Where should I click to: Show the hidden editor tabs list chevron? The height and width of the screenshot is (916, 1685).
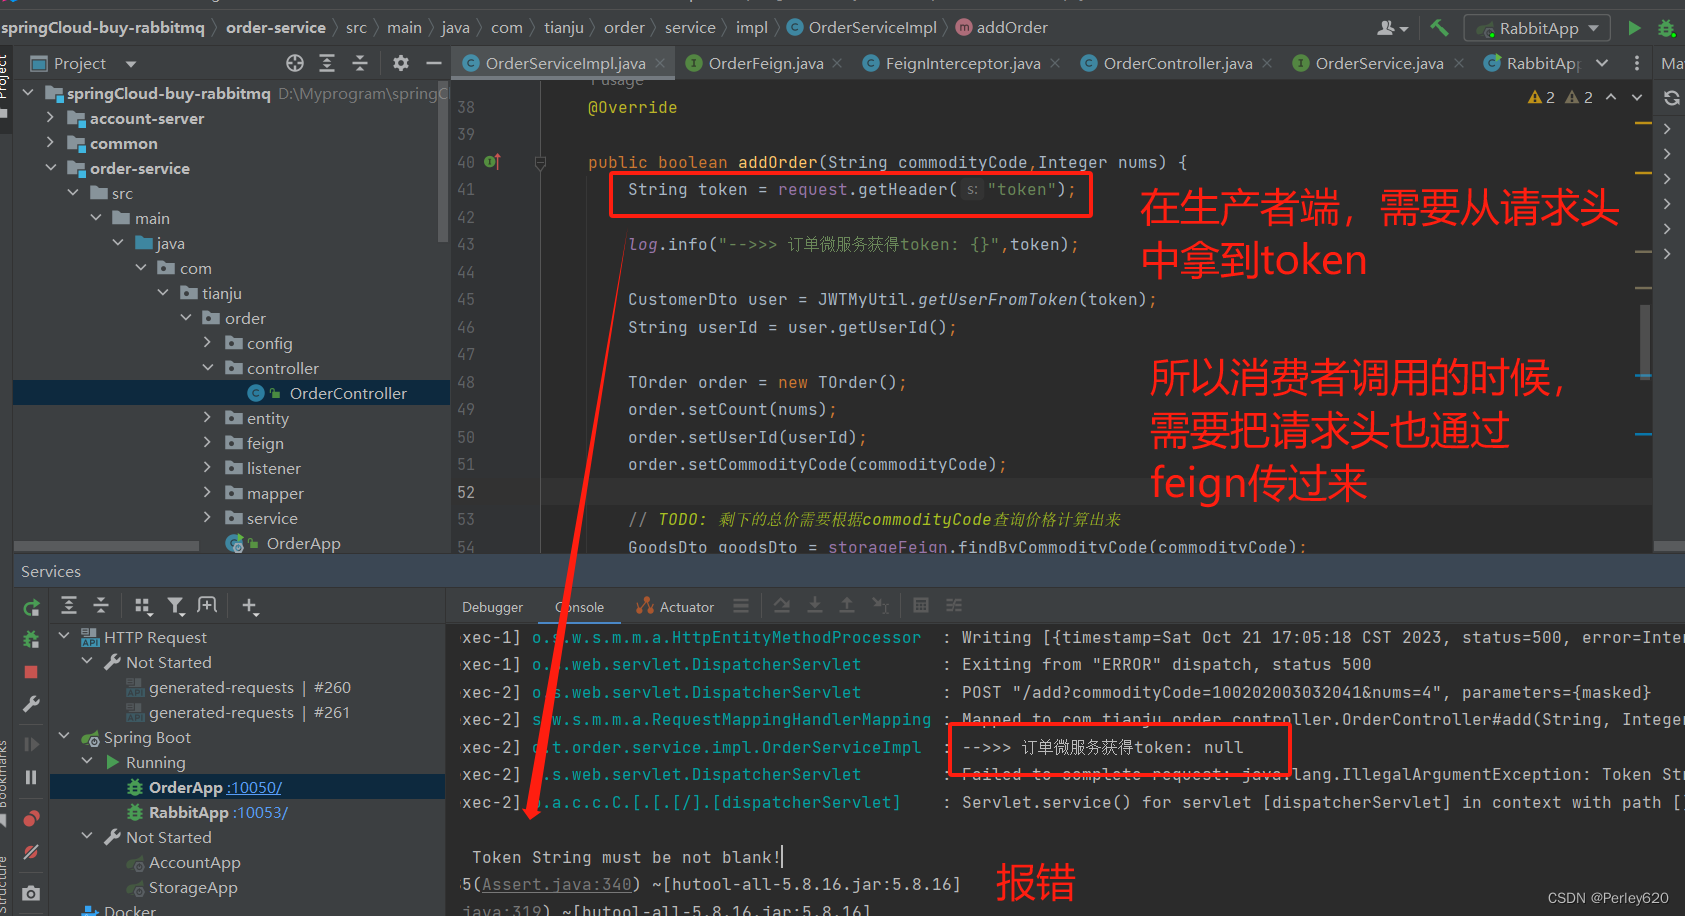click(x=1602, y=63)
